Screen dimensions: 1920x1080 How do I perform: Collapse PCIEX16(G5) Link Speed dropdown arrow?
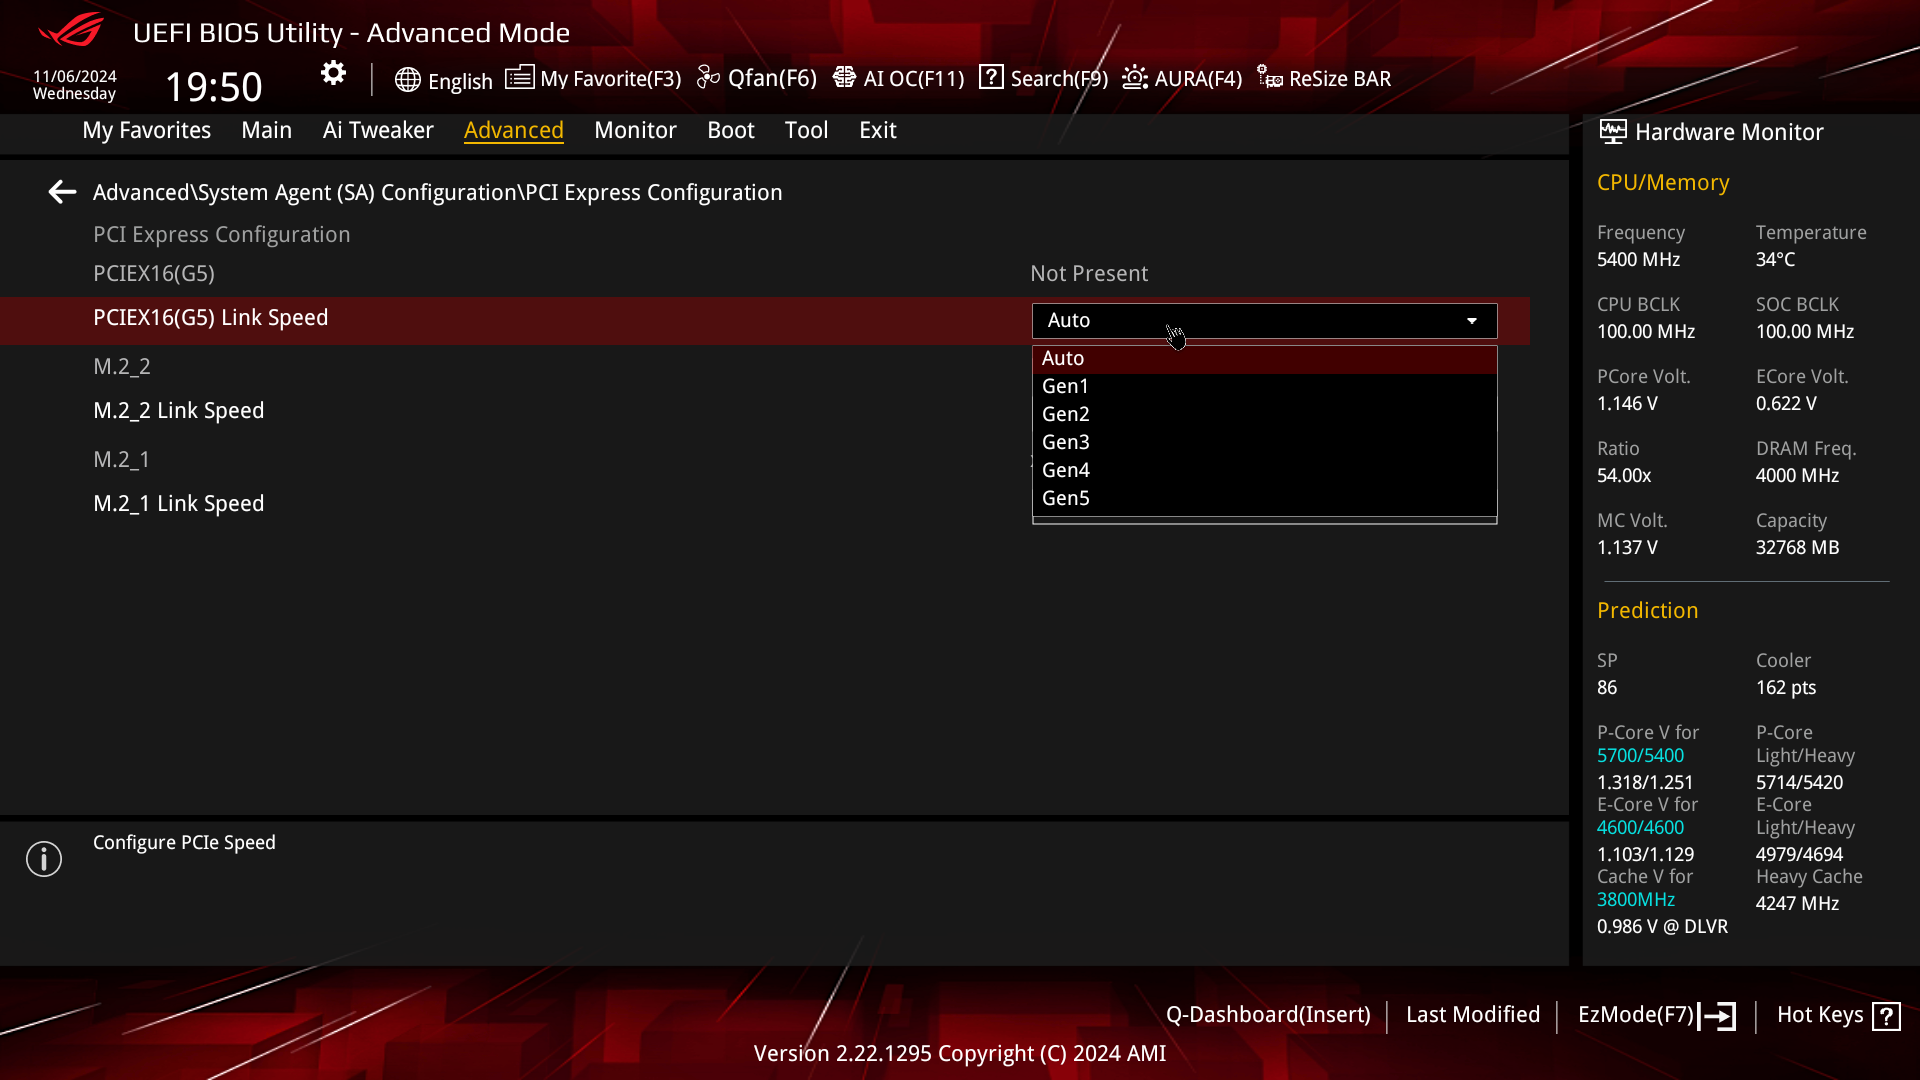click(x=1472, y=321)
